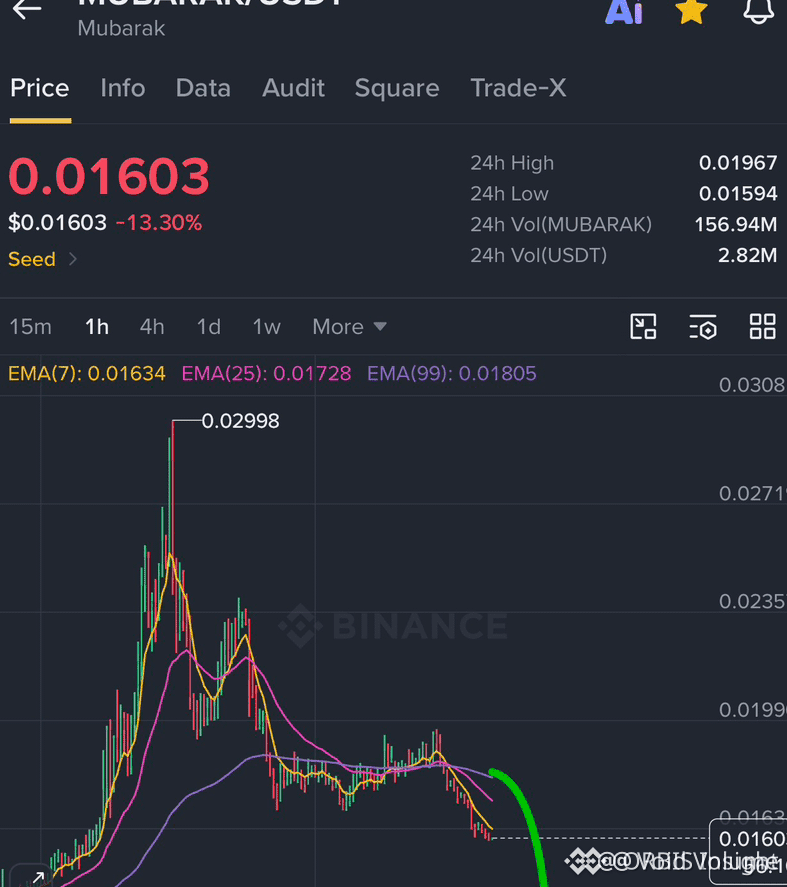Viewport: 787px width, 887px height.
Task: Select the Price tab
Action: pyautogui.click(x=40, y=88)
